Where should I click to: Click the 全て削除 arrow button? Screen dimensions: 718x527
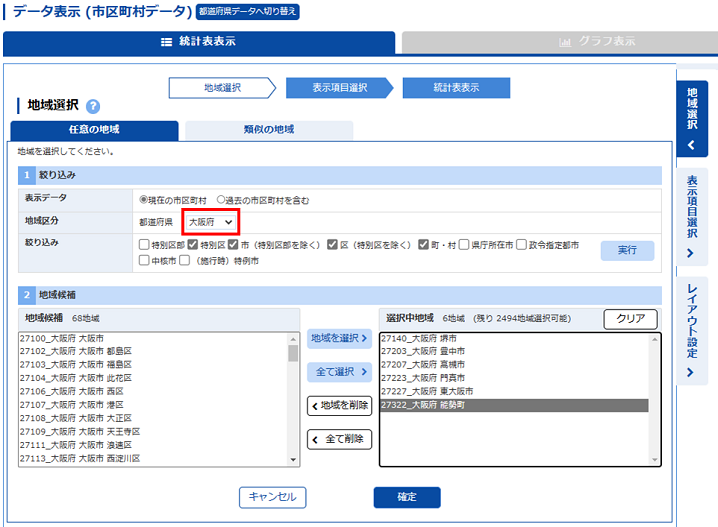pyautogui.click(x=339, y=439)
